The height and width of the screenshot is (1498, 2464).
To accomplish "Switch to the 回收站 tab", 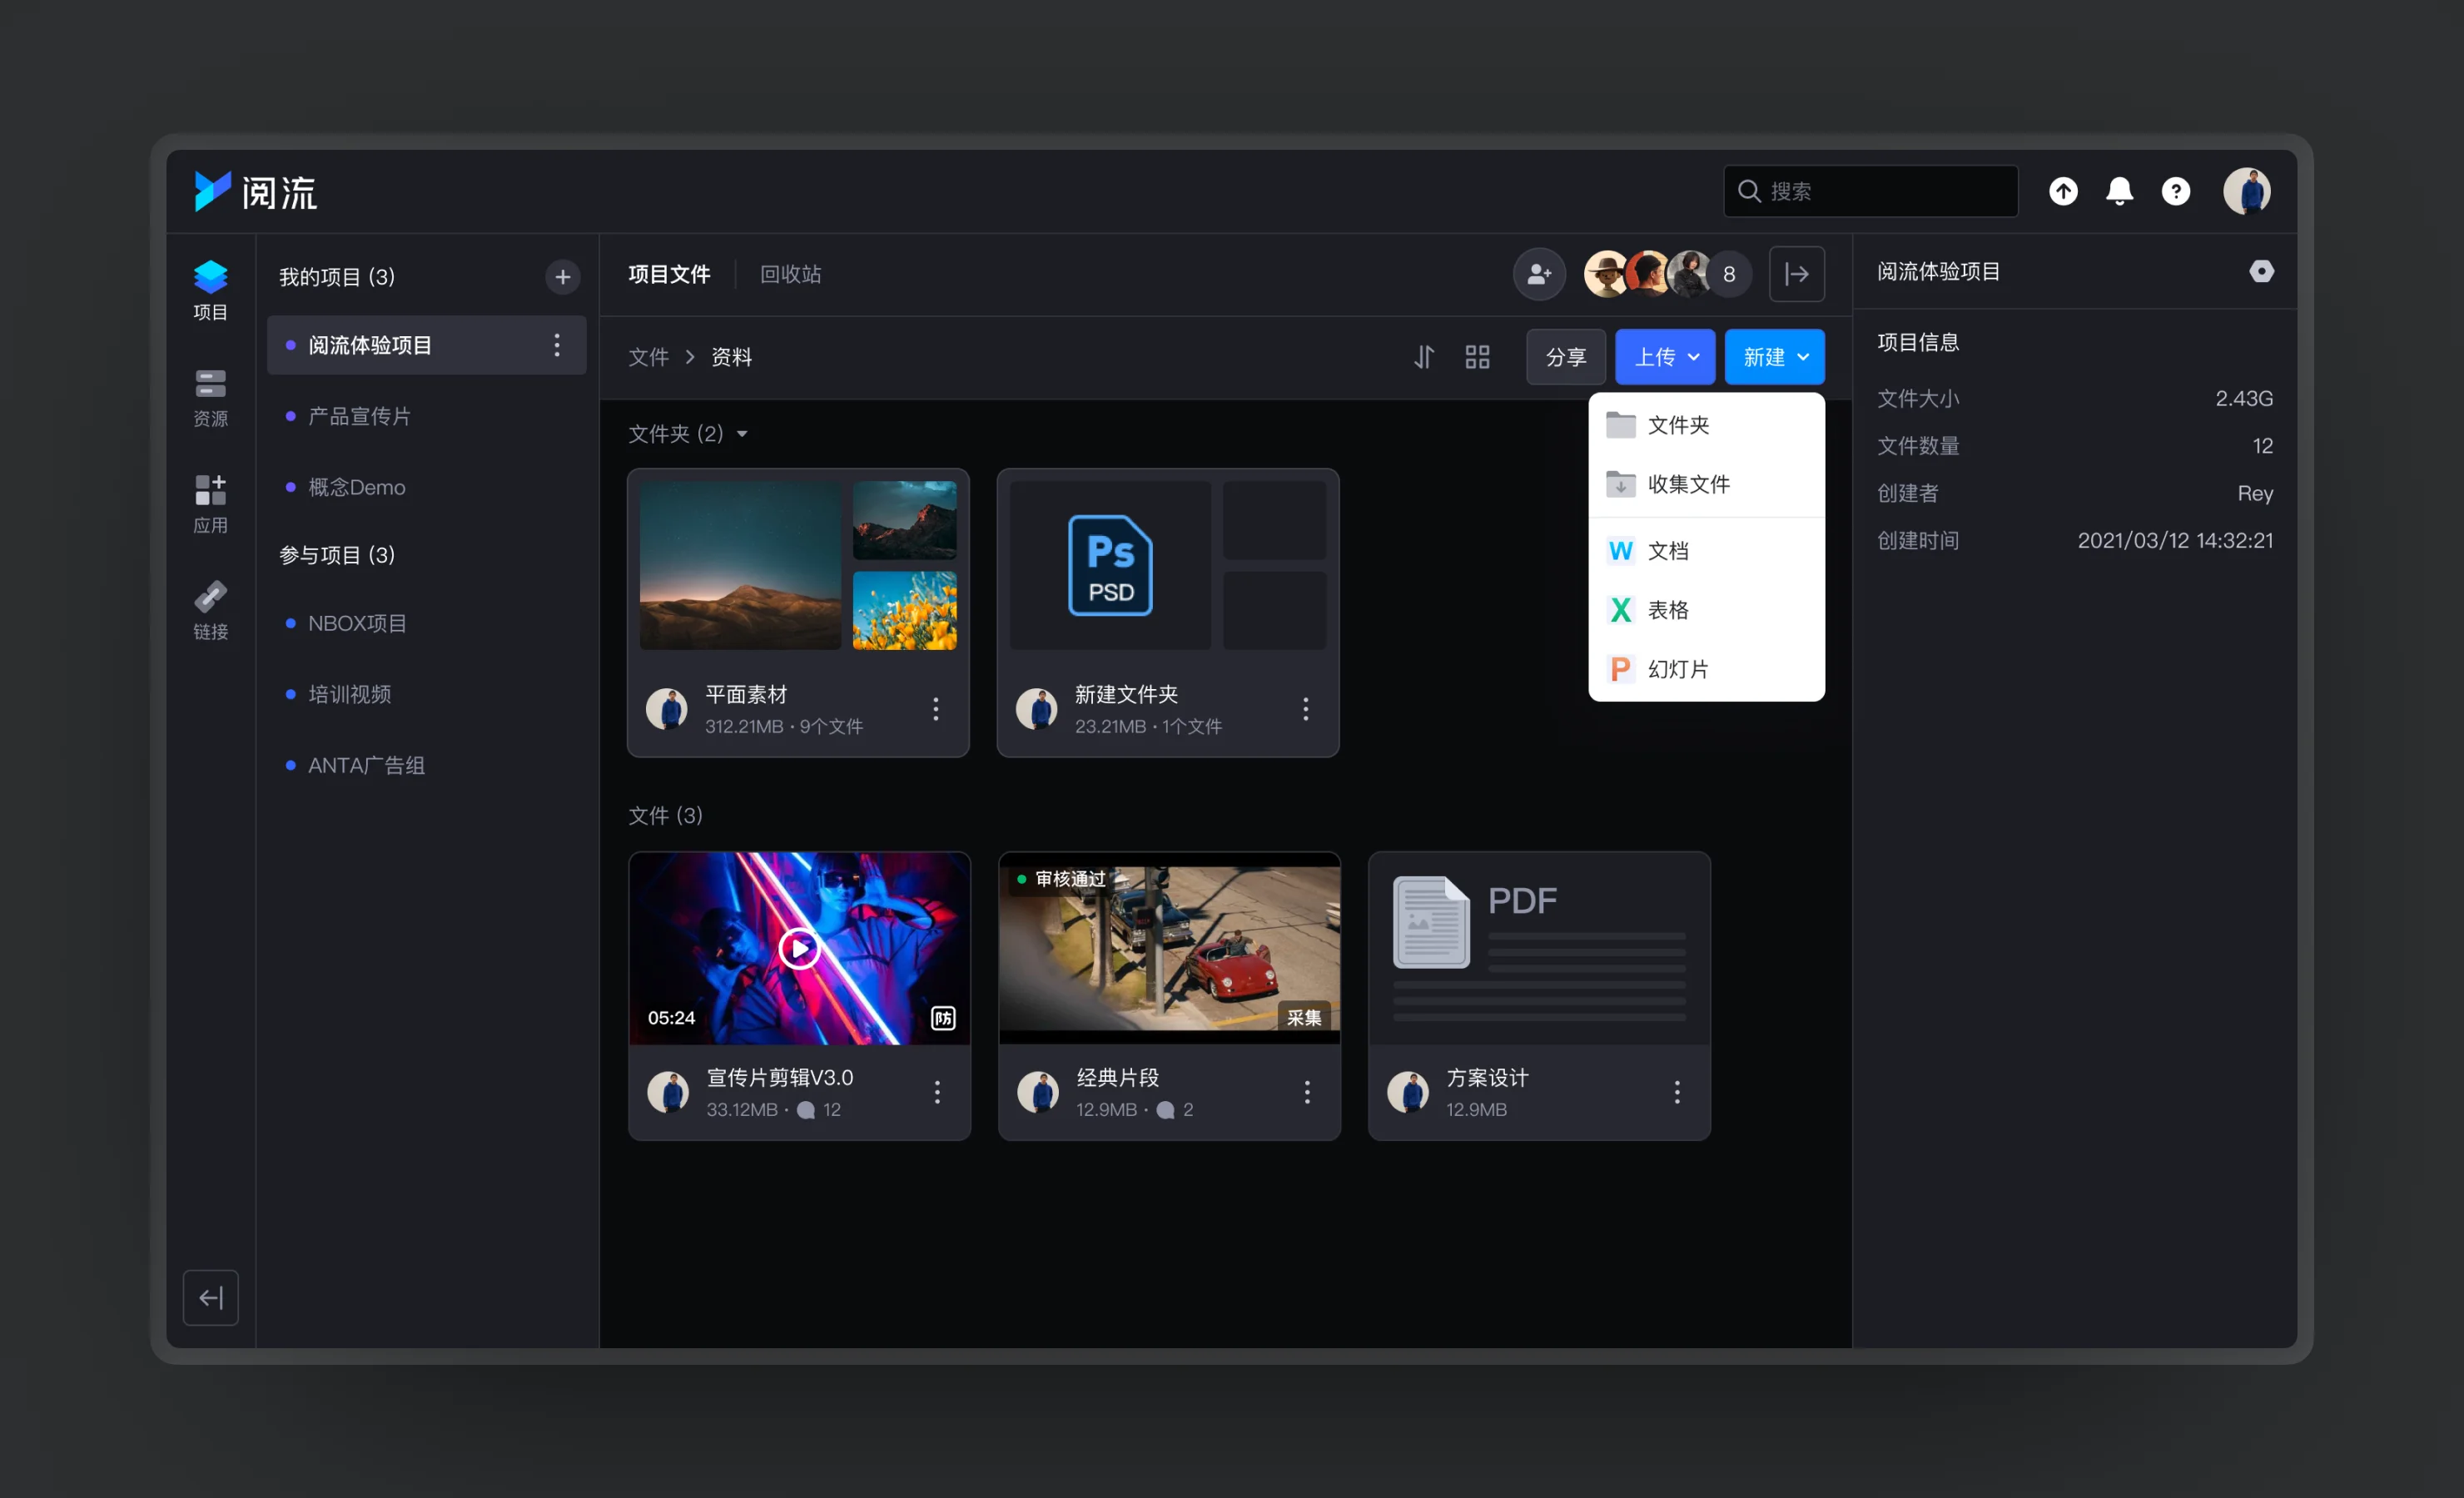I will (790, 274).
